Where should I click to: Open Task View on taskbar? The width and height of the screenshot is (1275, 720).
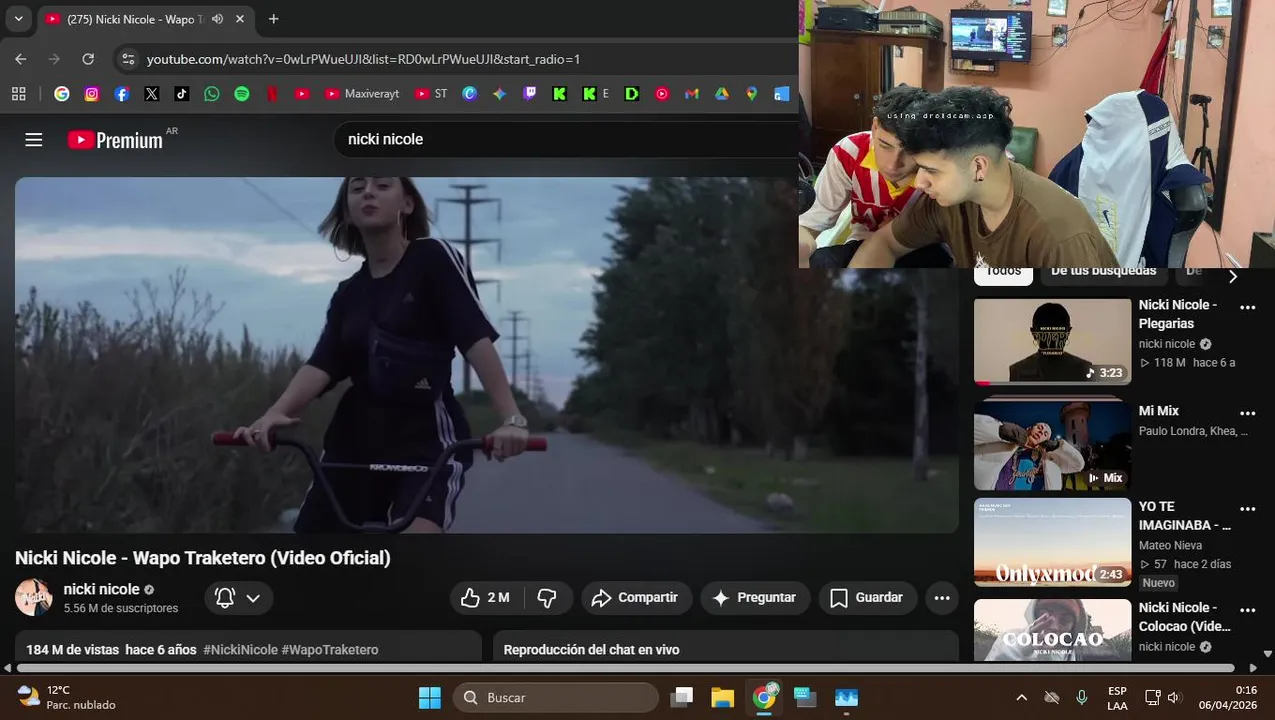[682, 697]
